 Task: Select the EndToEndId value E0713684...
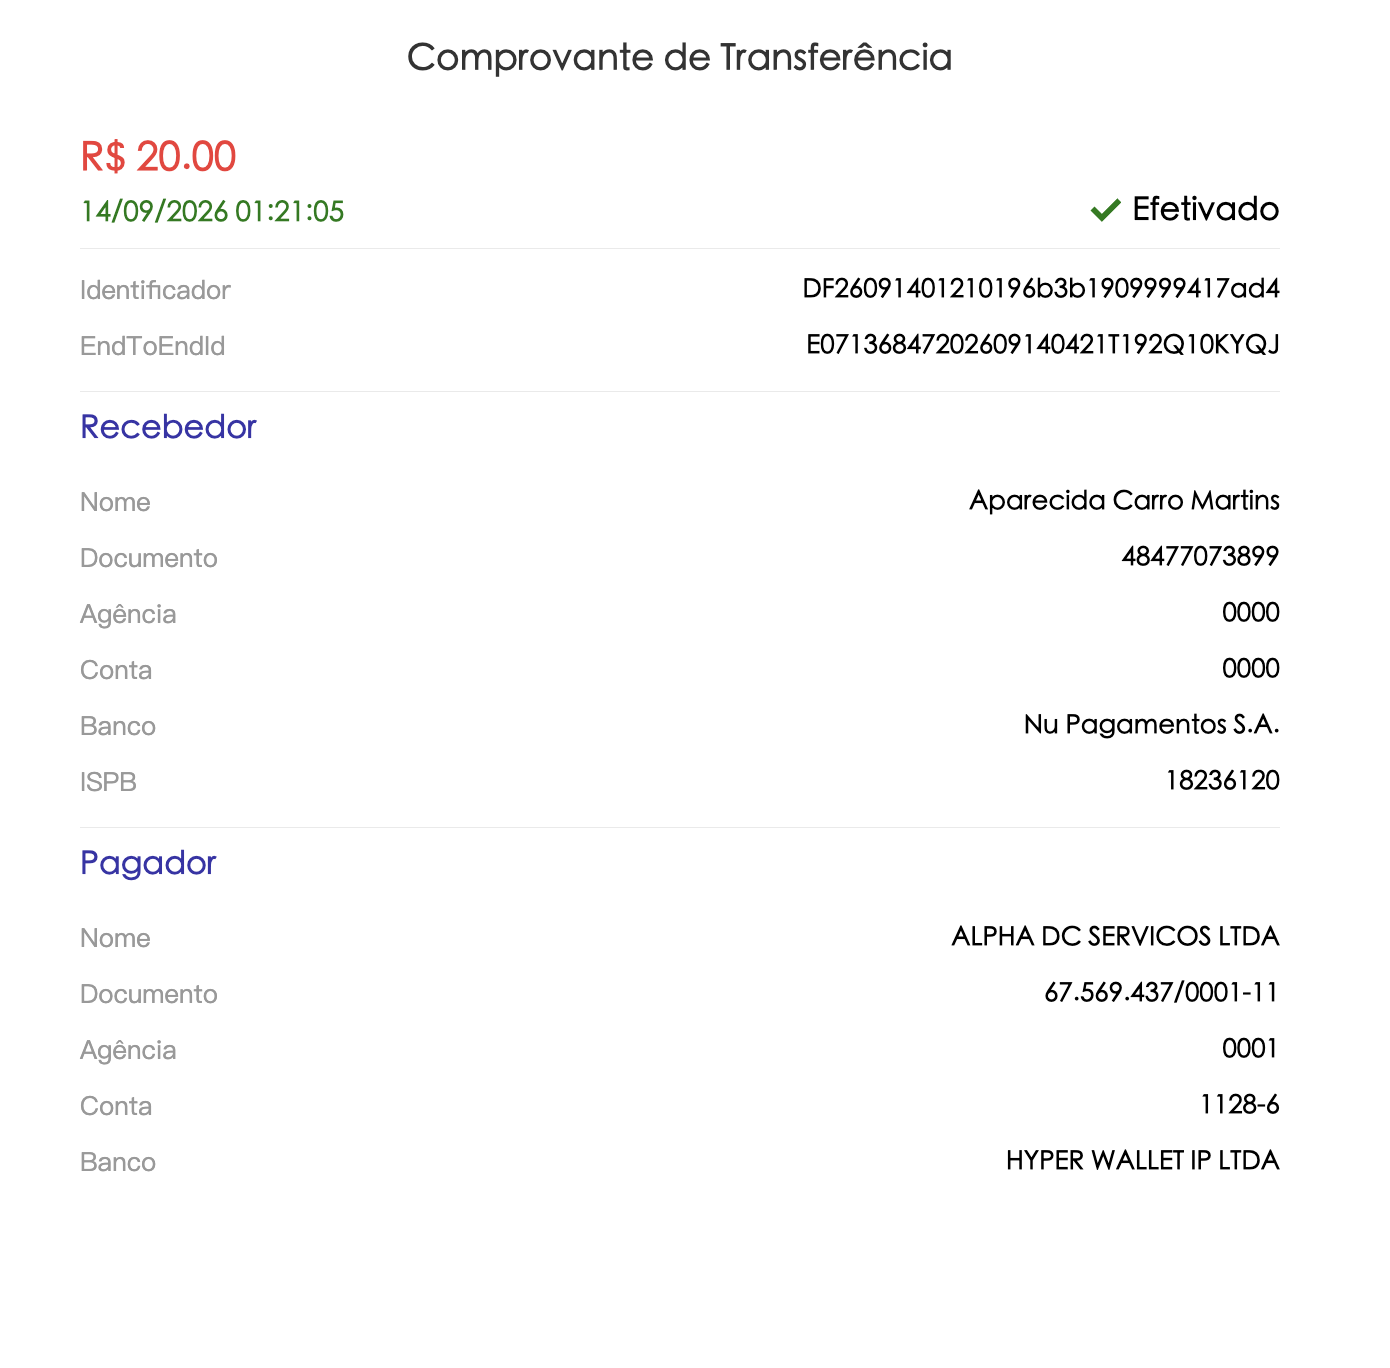1043,345
